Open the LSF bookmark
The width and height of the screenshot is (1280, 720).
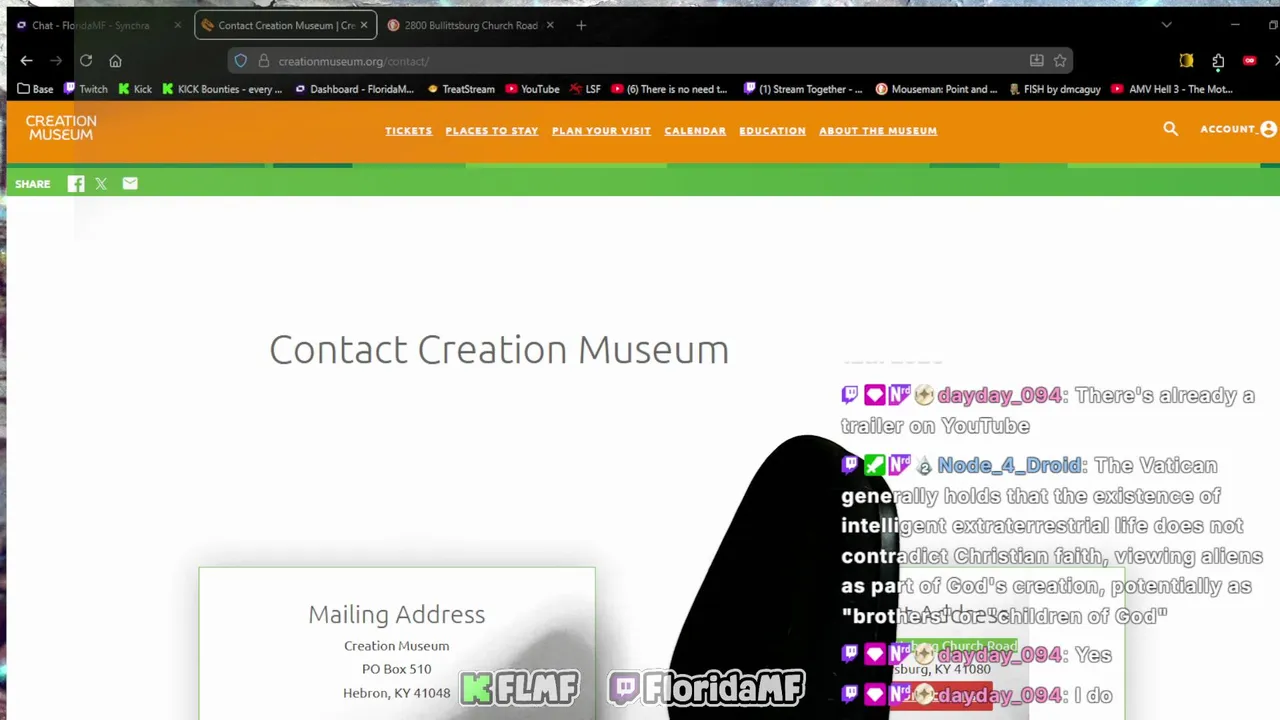click(585, 89)
